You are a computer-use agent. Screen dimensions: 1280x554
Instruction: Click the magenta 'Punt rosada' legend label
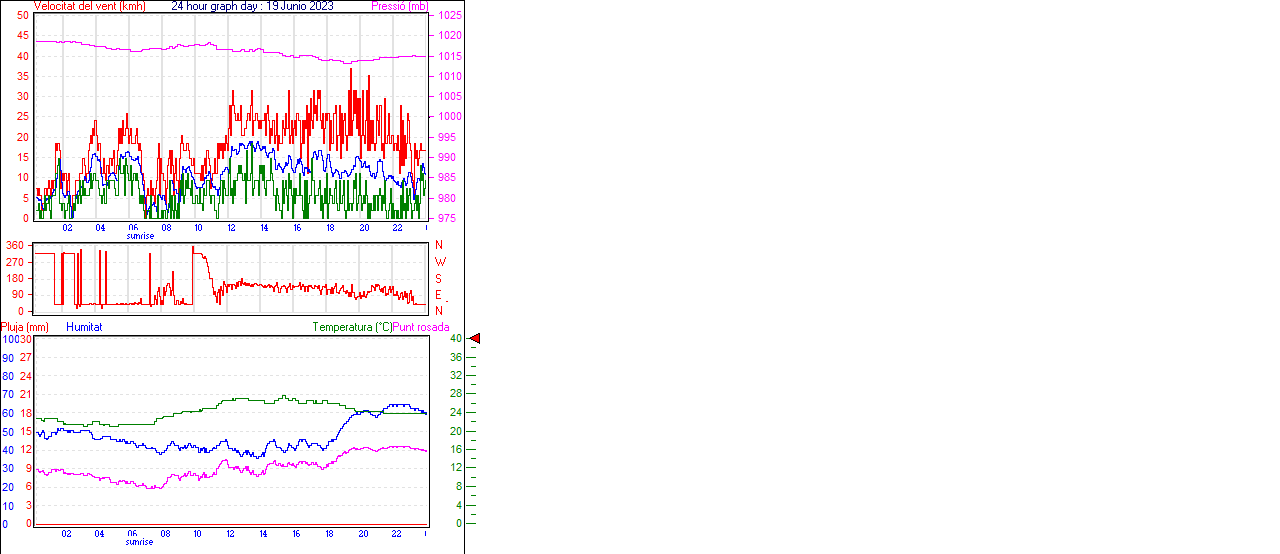[x=421, y=327]
